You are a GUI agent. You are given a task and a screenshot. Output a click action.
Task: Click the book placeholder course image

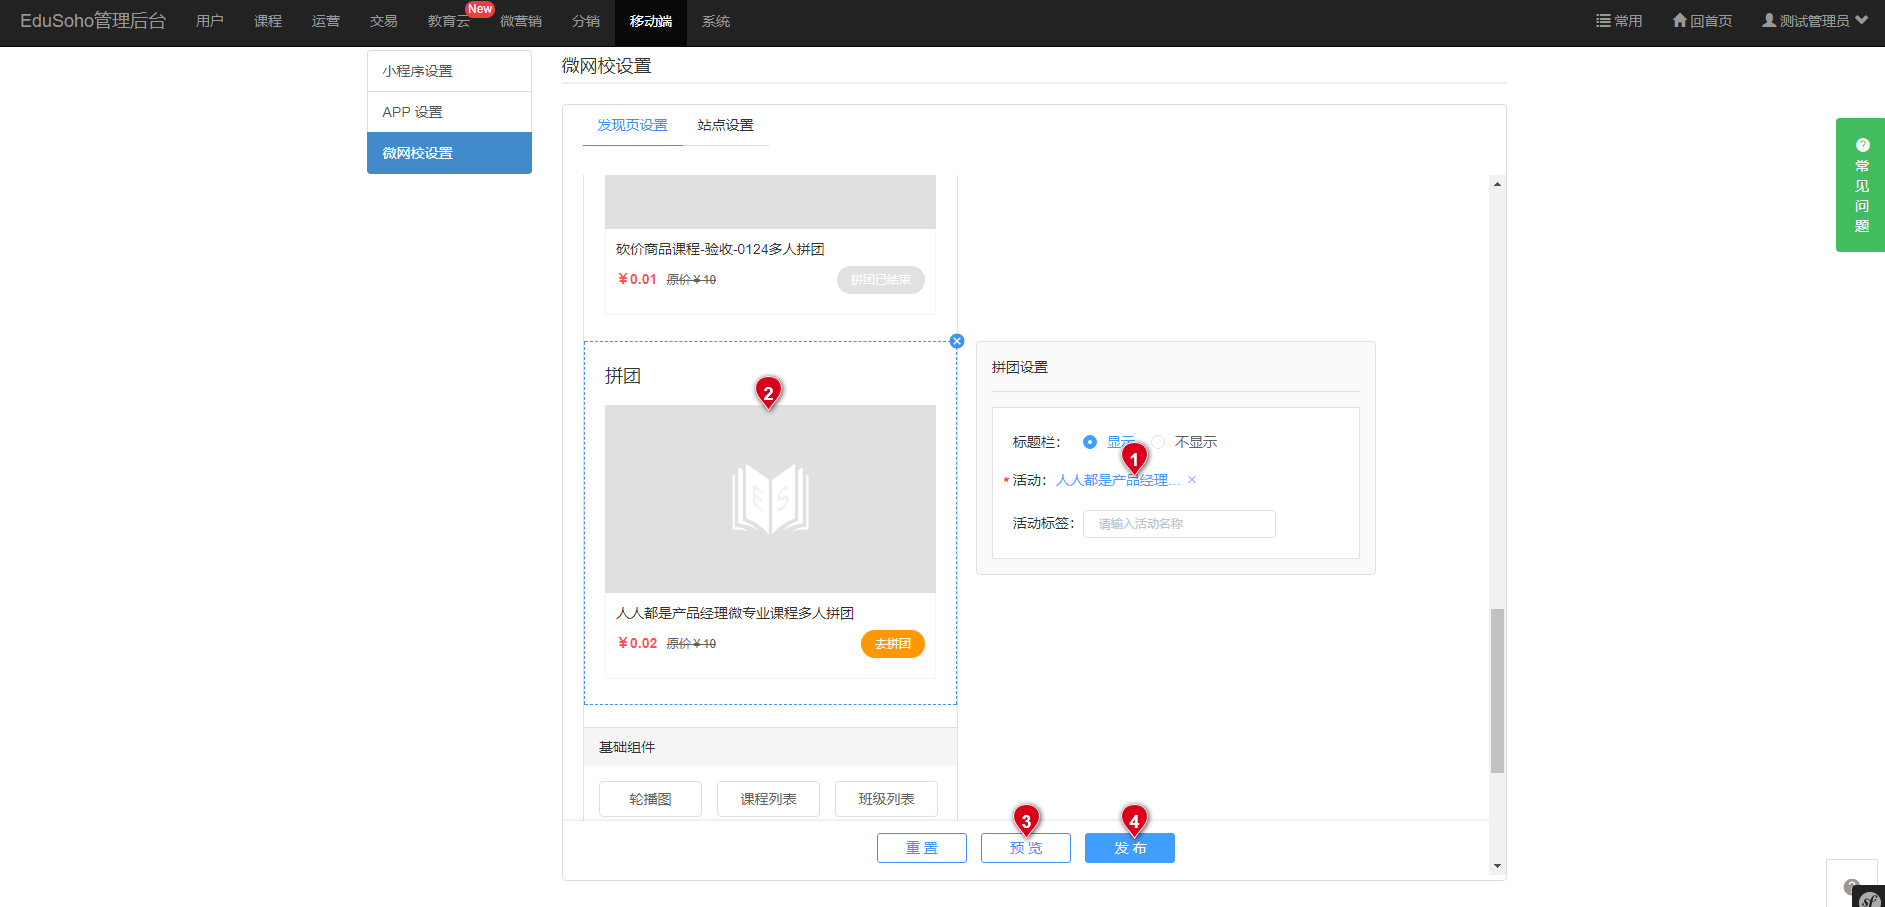[770, 498]
